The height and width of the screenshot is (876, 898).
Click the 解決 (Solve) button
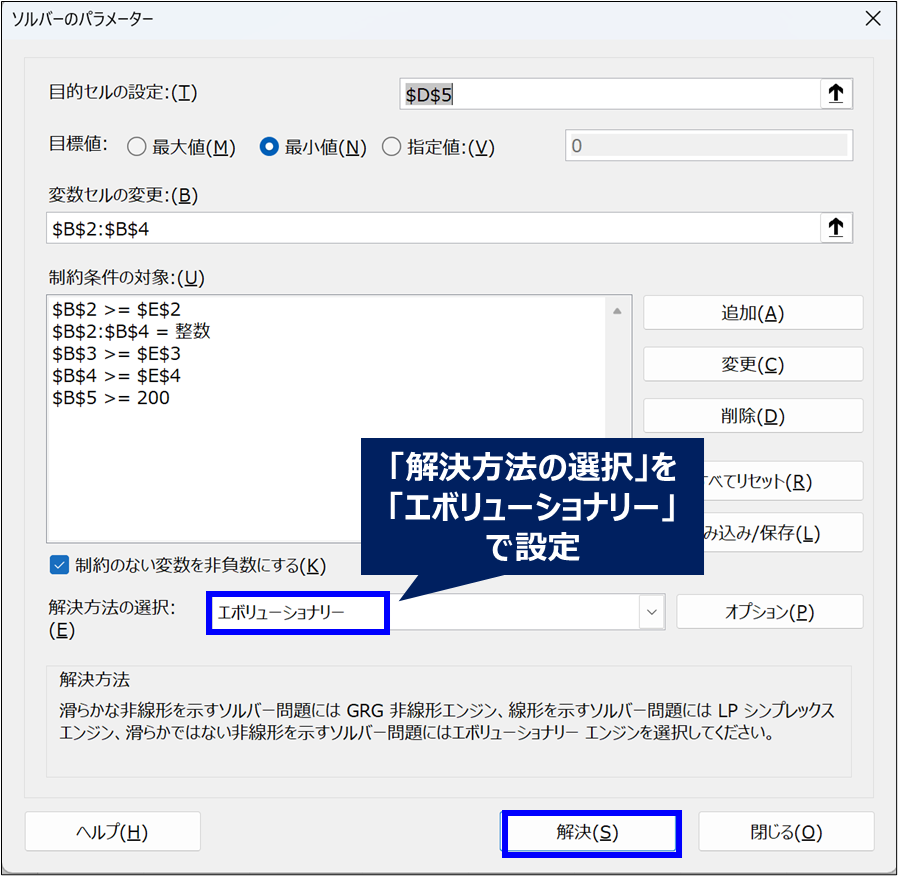click(590, 833)
